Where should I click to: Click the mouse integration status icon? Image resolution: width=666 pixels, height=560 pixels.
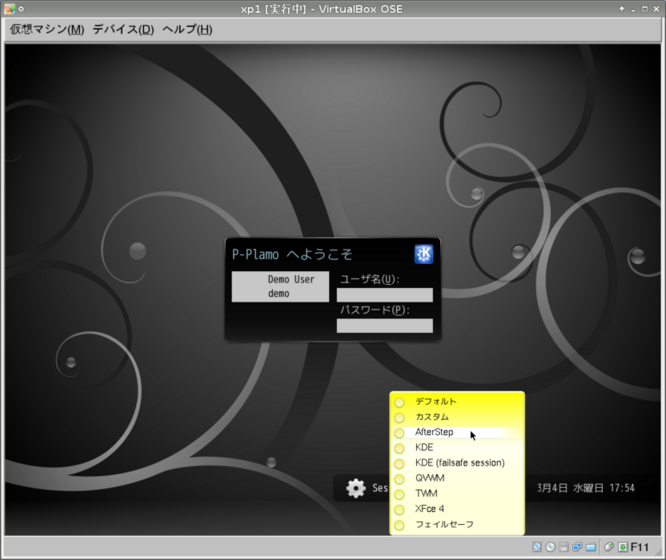pos(609,547)
